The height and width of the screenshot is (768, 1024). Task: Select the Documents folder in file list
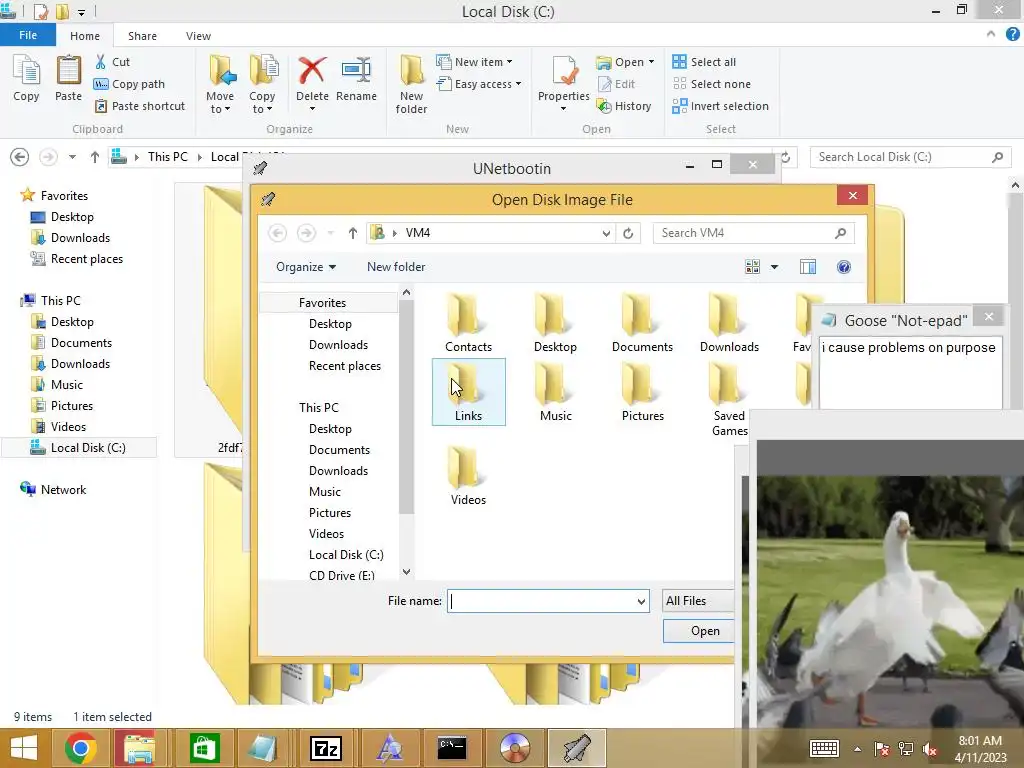point(642,323)
